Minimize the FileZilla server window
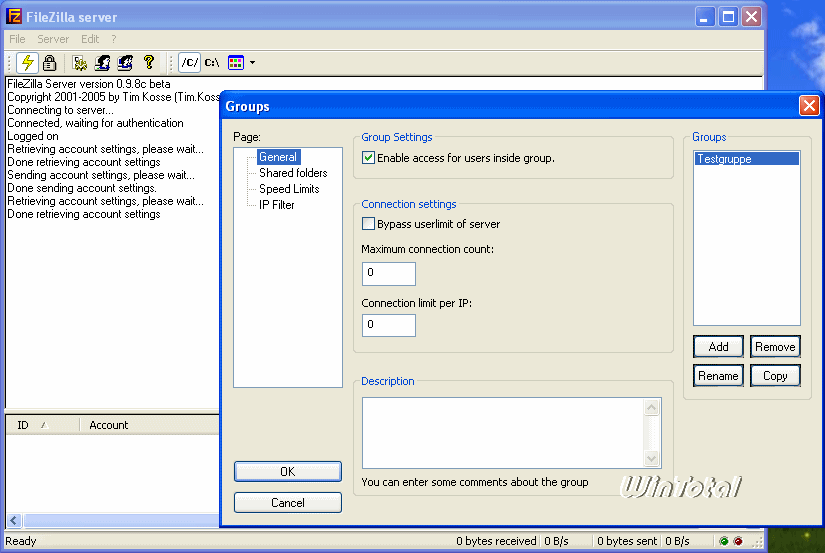 [x=705, y=17]
